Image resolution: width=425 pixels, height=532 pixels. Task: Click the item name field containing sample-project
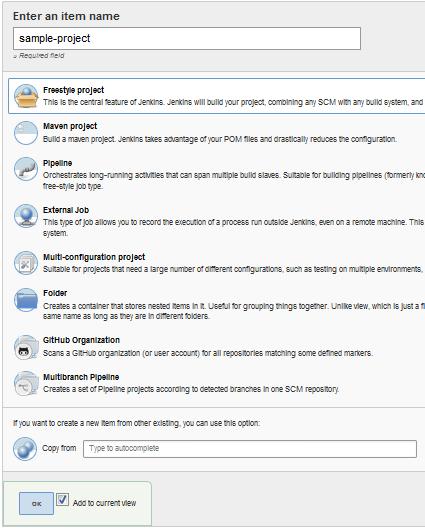click(x=187, y=39)
